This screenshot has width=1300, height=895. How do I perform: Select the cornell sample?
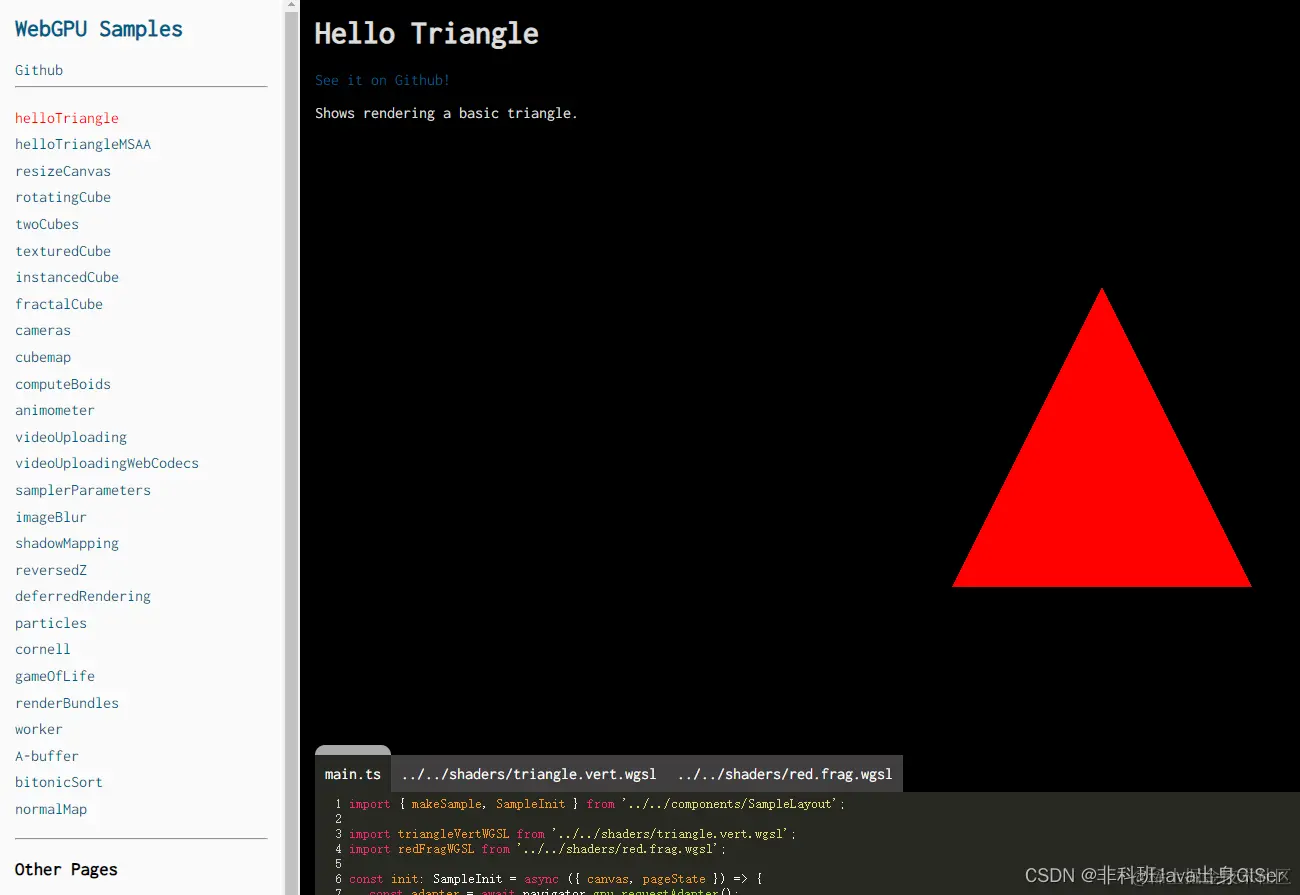[43, 649]
